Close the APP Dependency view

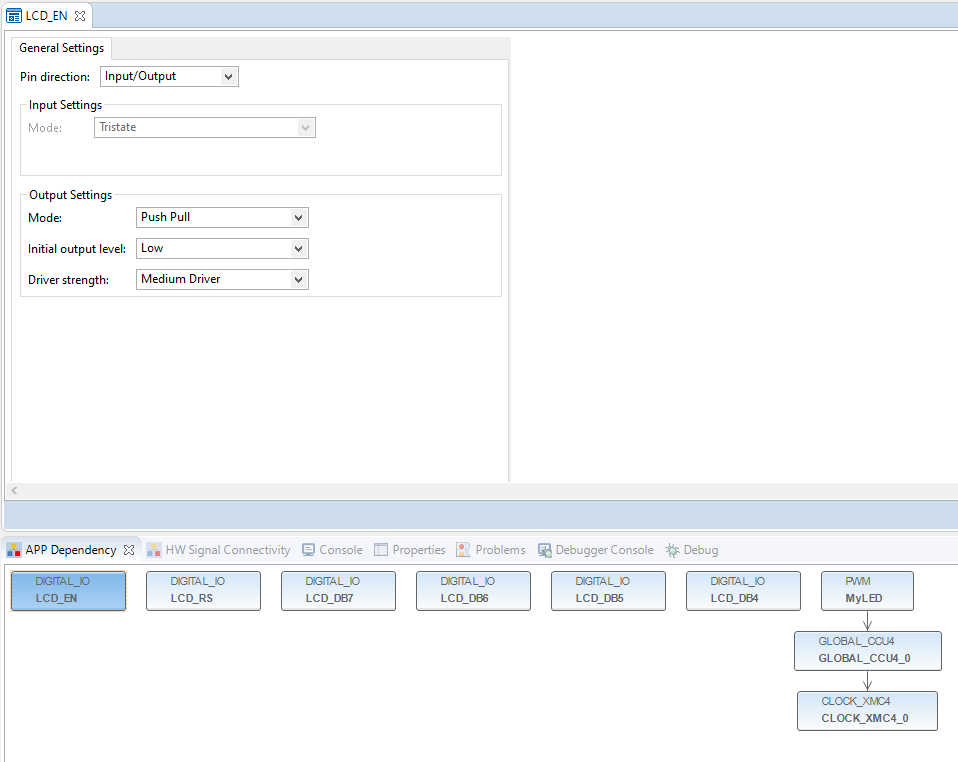129,550
